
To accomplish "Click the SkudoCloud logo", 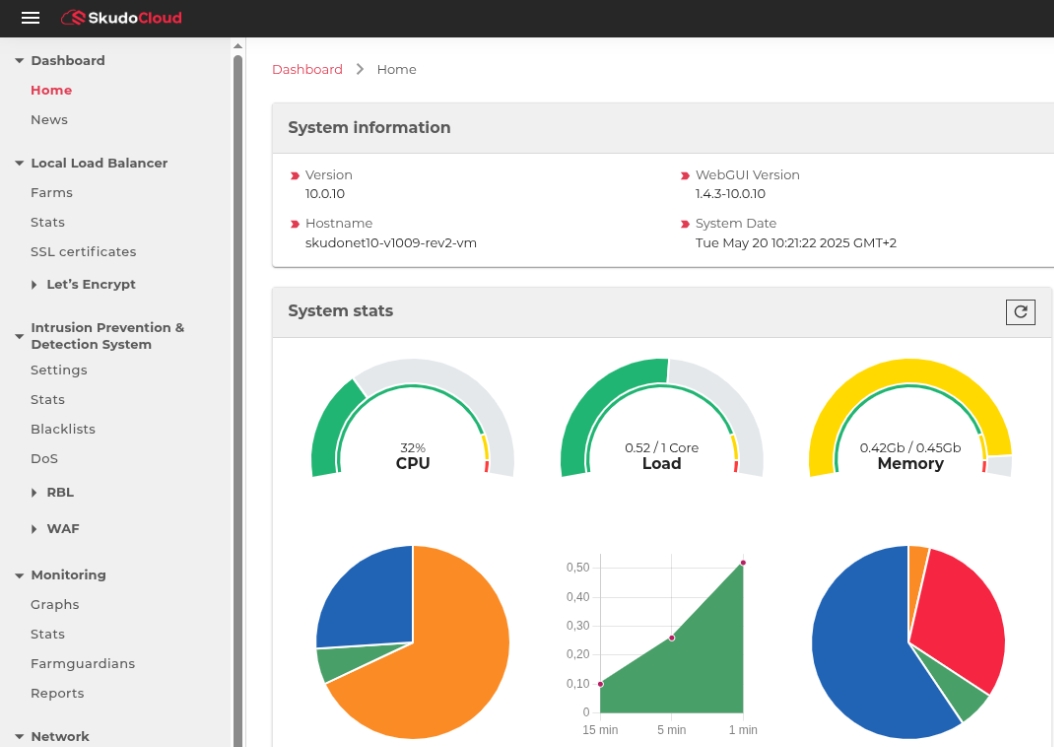I will coord(121,18).
